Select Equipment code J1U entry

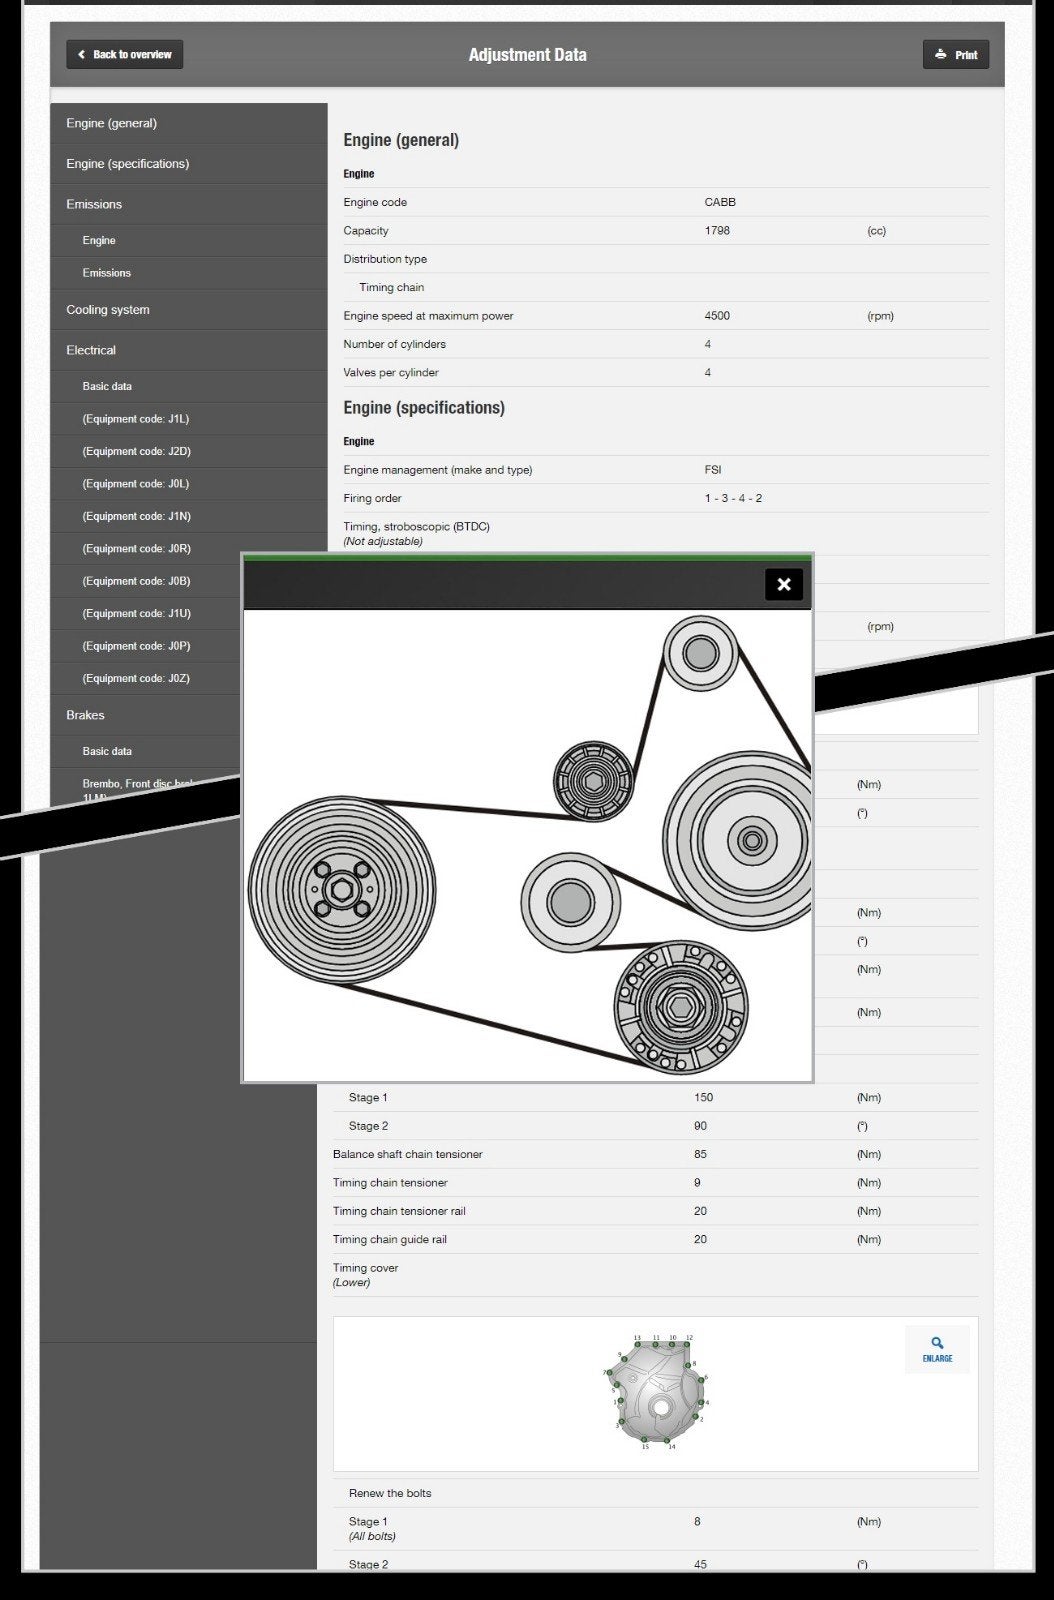click(146, 614)
